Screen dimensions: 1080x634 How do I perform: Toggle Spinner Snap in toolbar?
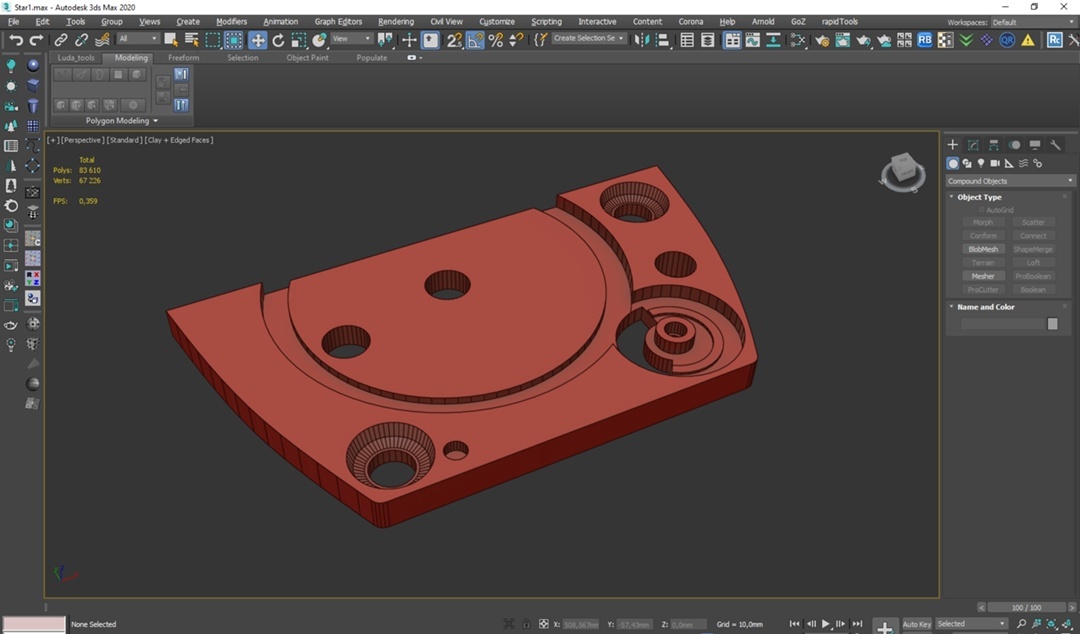pos(517,40)
